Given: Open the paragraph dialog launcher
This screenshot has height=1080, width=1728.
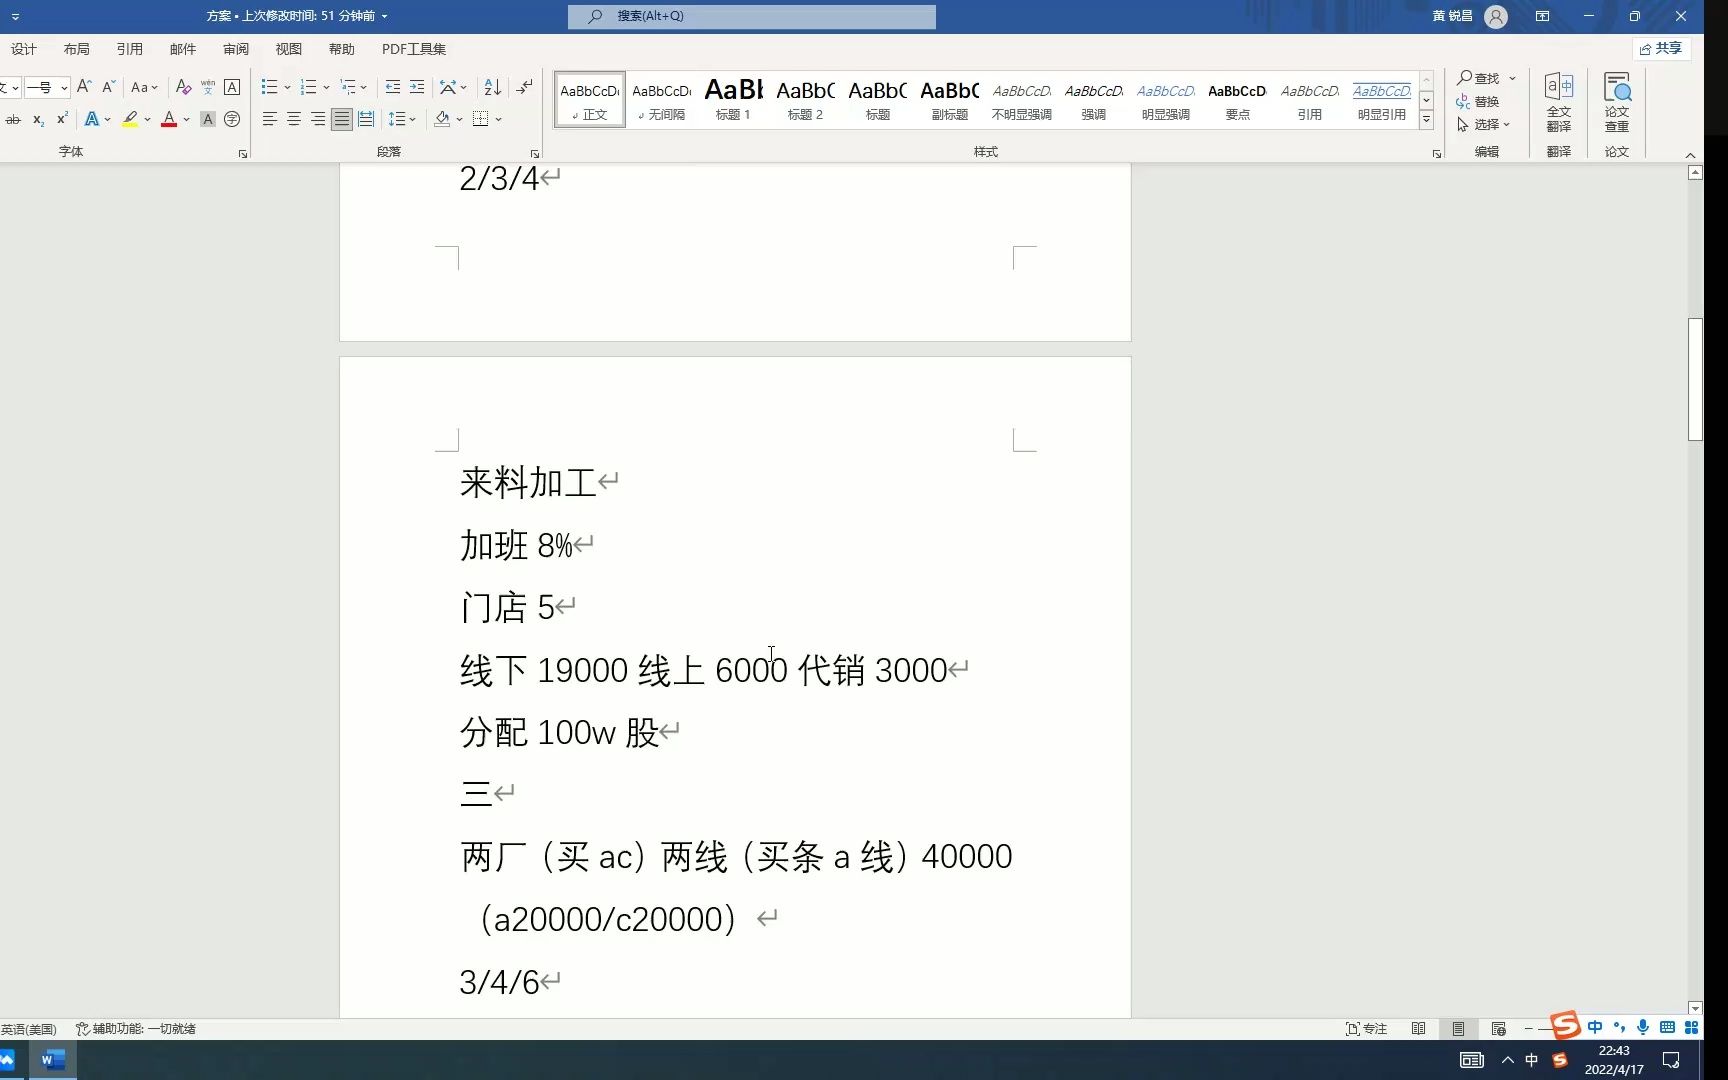Looking at the screenshot, I should tap(534, 154).
